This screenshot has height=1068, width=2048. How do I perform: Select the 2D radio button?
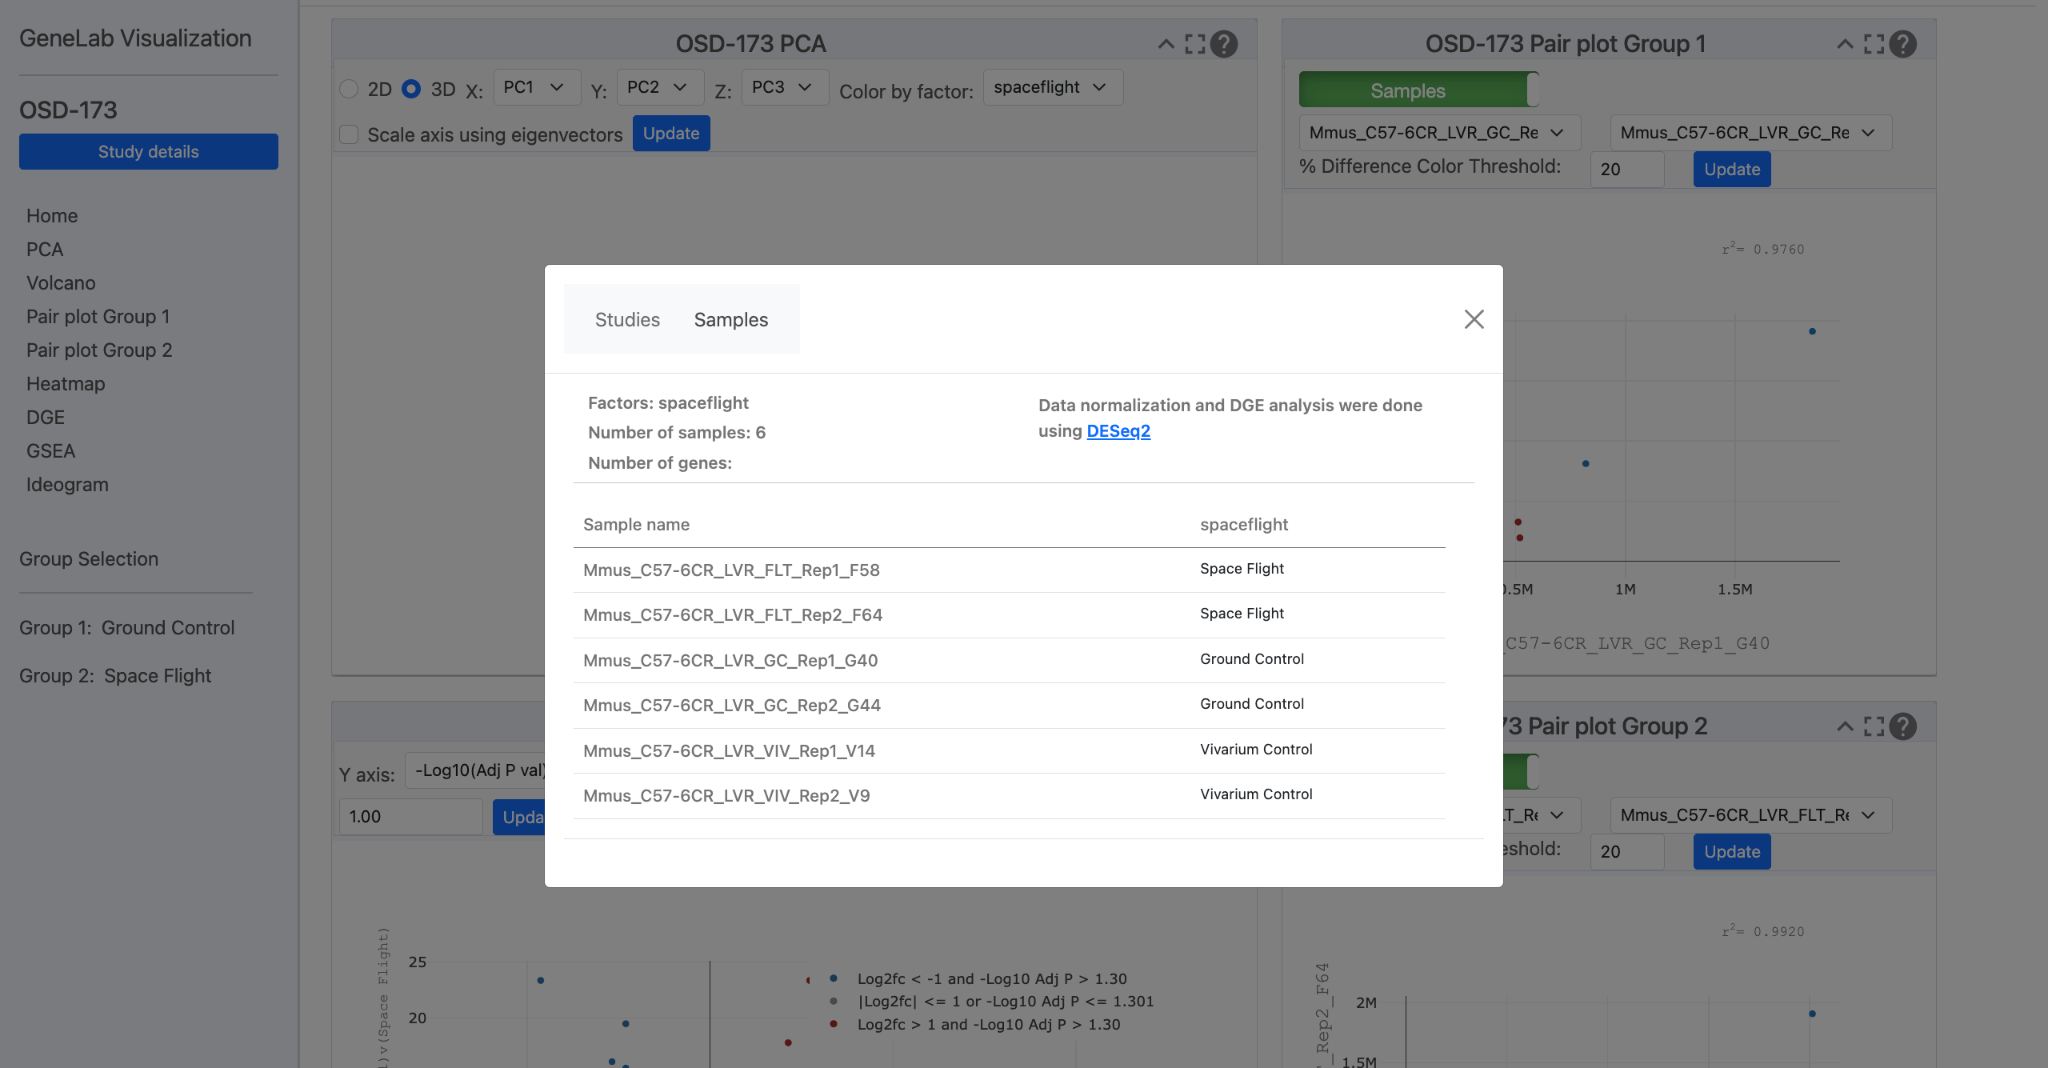(349, 89)
